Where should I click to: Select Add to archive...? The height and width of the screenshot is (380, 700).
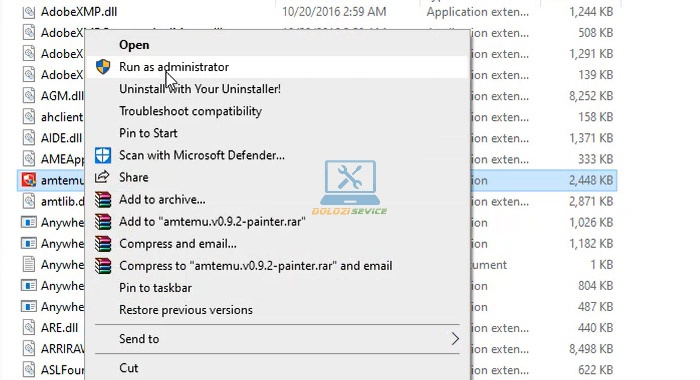point(162,200)
